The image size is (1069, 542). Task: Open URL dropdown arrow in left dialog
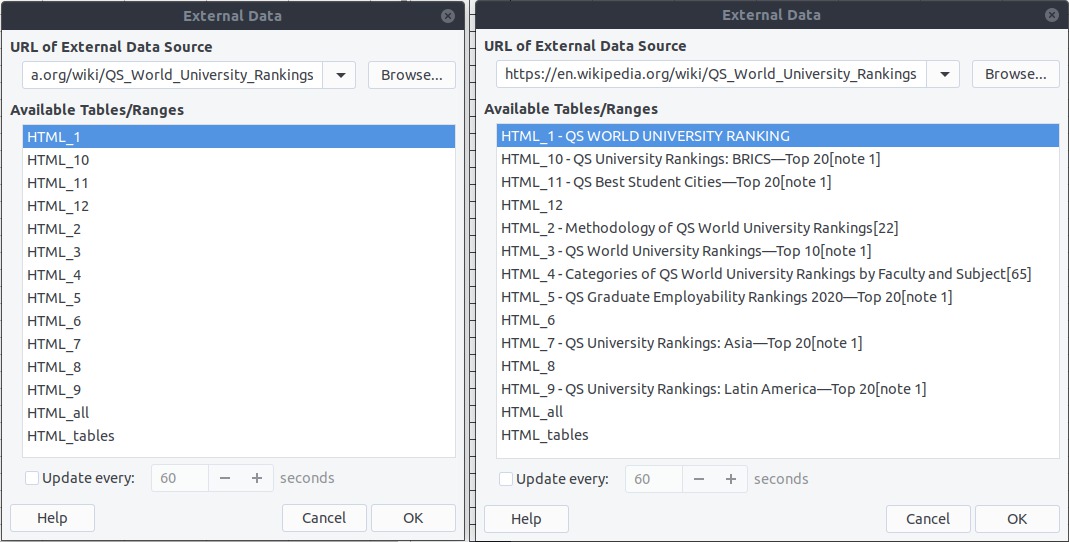pos(340,75)
